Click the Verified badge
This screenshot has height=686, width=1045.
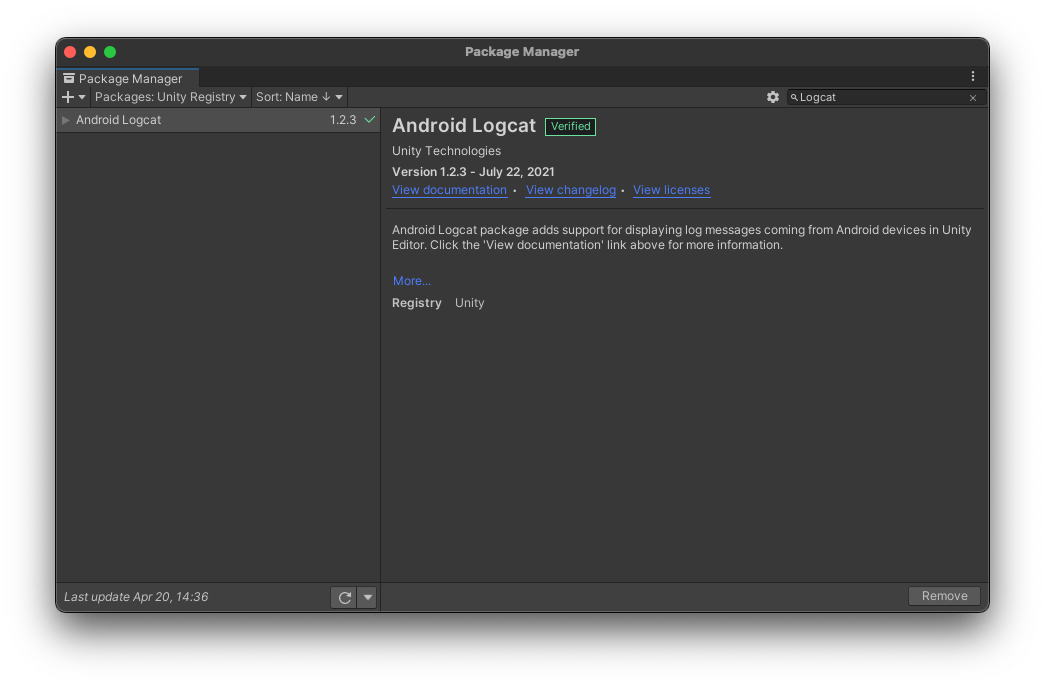coord(570,126)
